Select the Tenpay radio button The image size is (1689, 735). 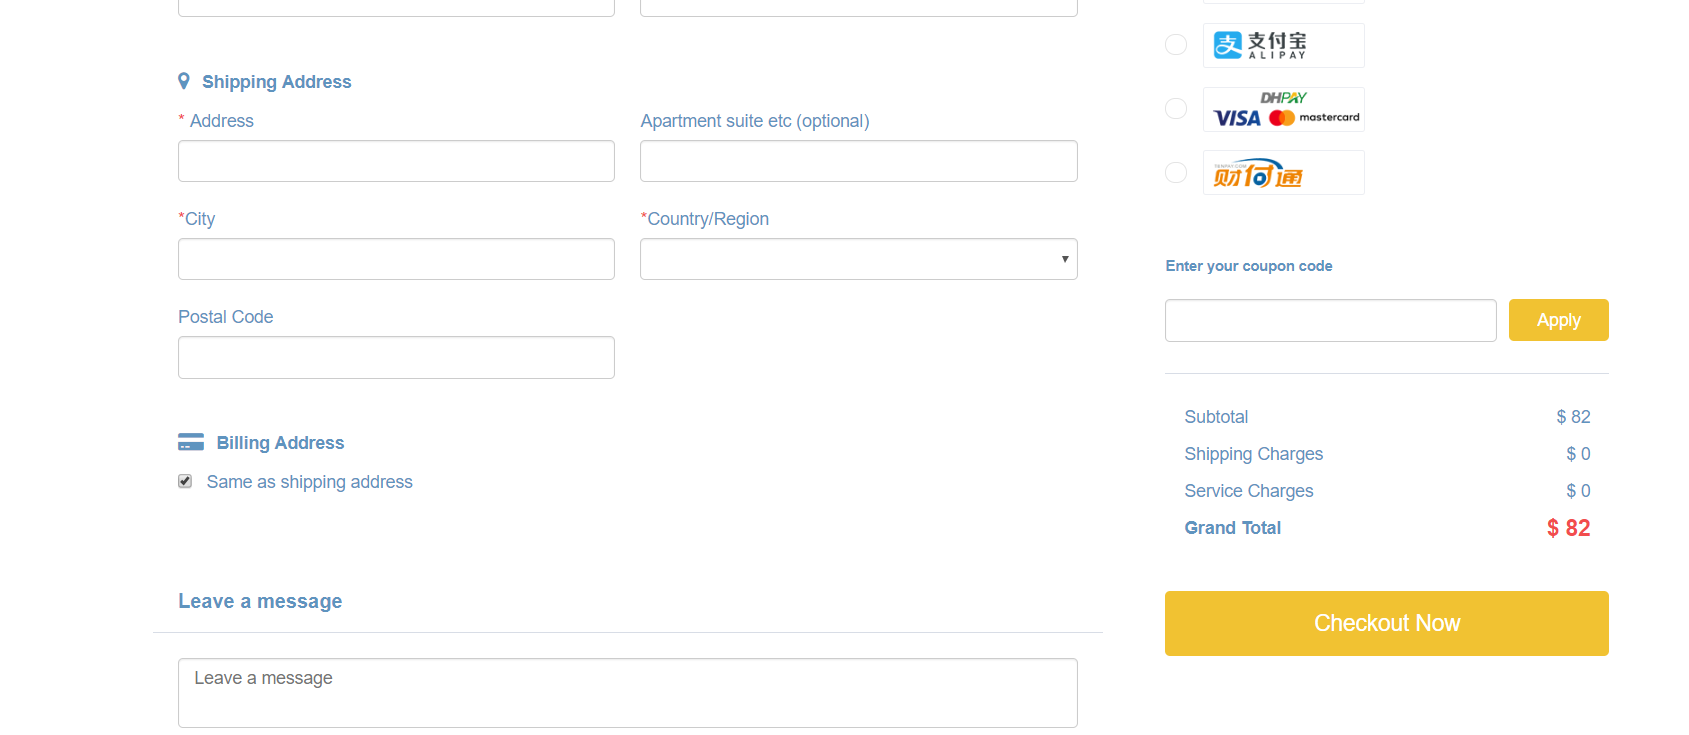1176,172
